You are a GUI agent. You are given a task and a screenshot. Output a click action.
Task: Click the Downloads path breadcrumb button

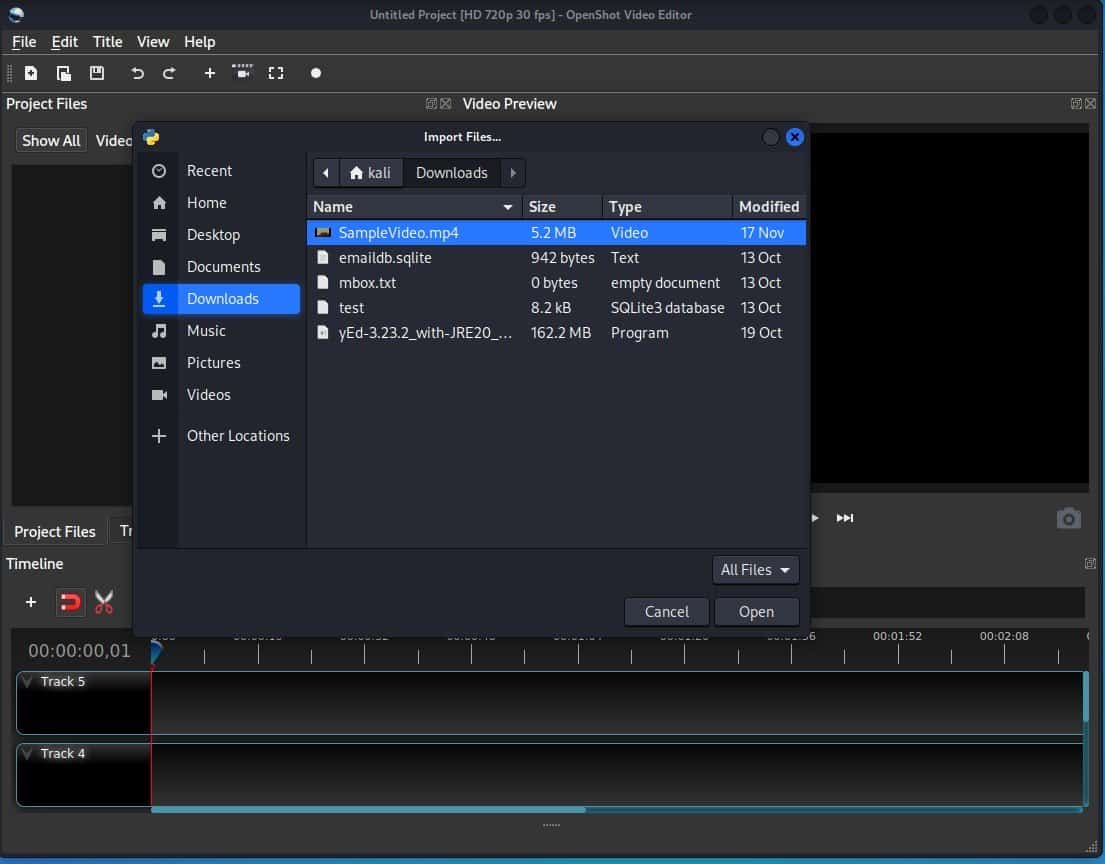[x=452, y=173]
